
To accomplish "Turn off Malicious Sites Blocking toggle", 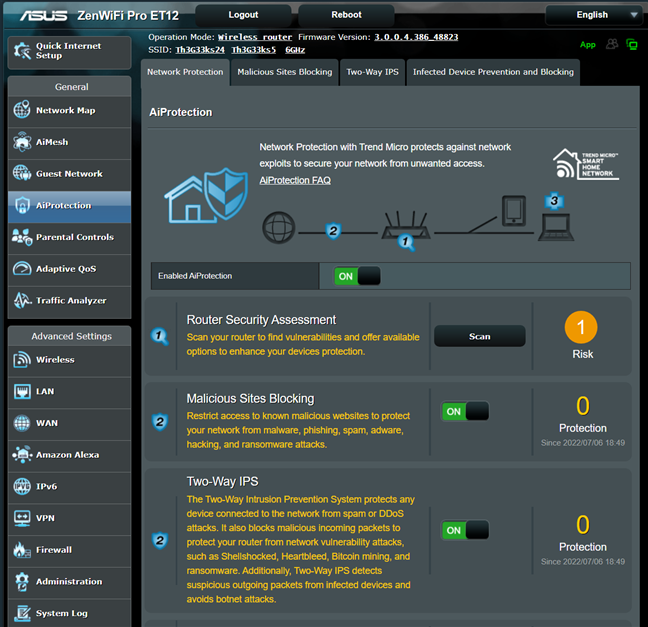I will (x=465, y=411).
